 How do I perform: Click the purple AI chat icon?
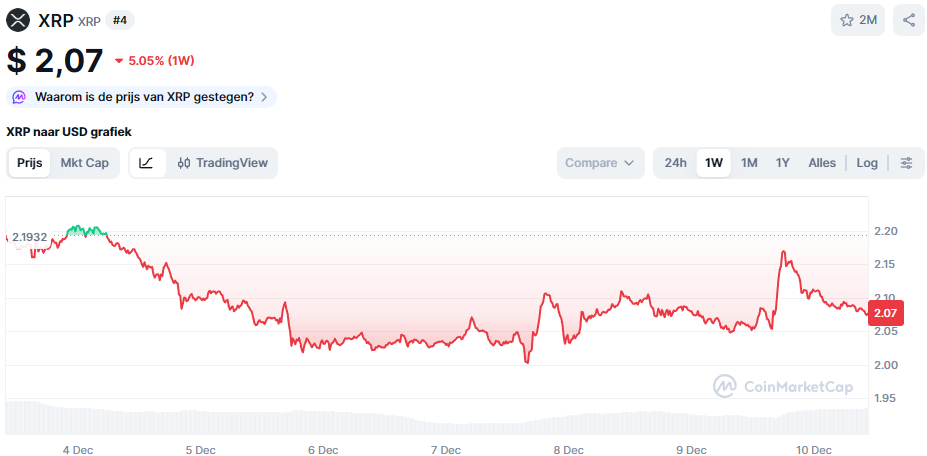coord(19,97)
